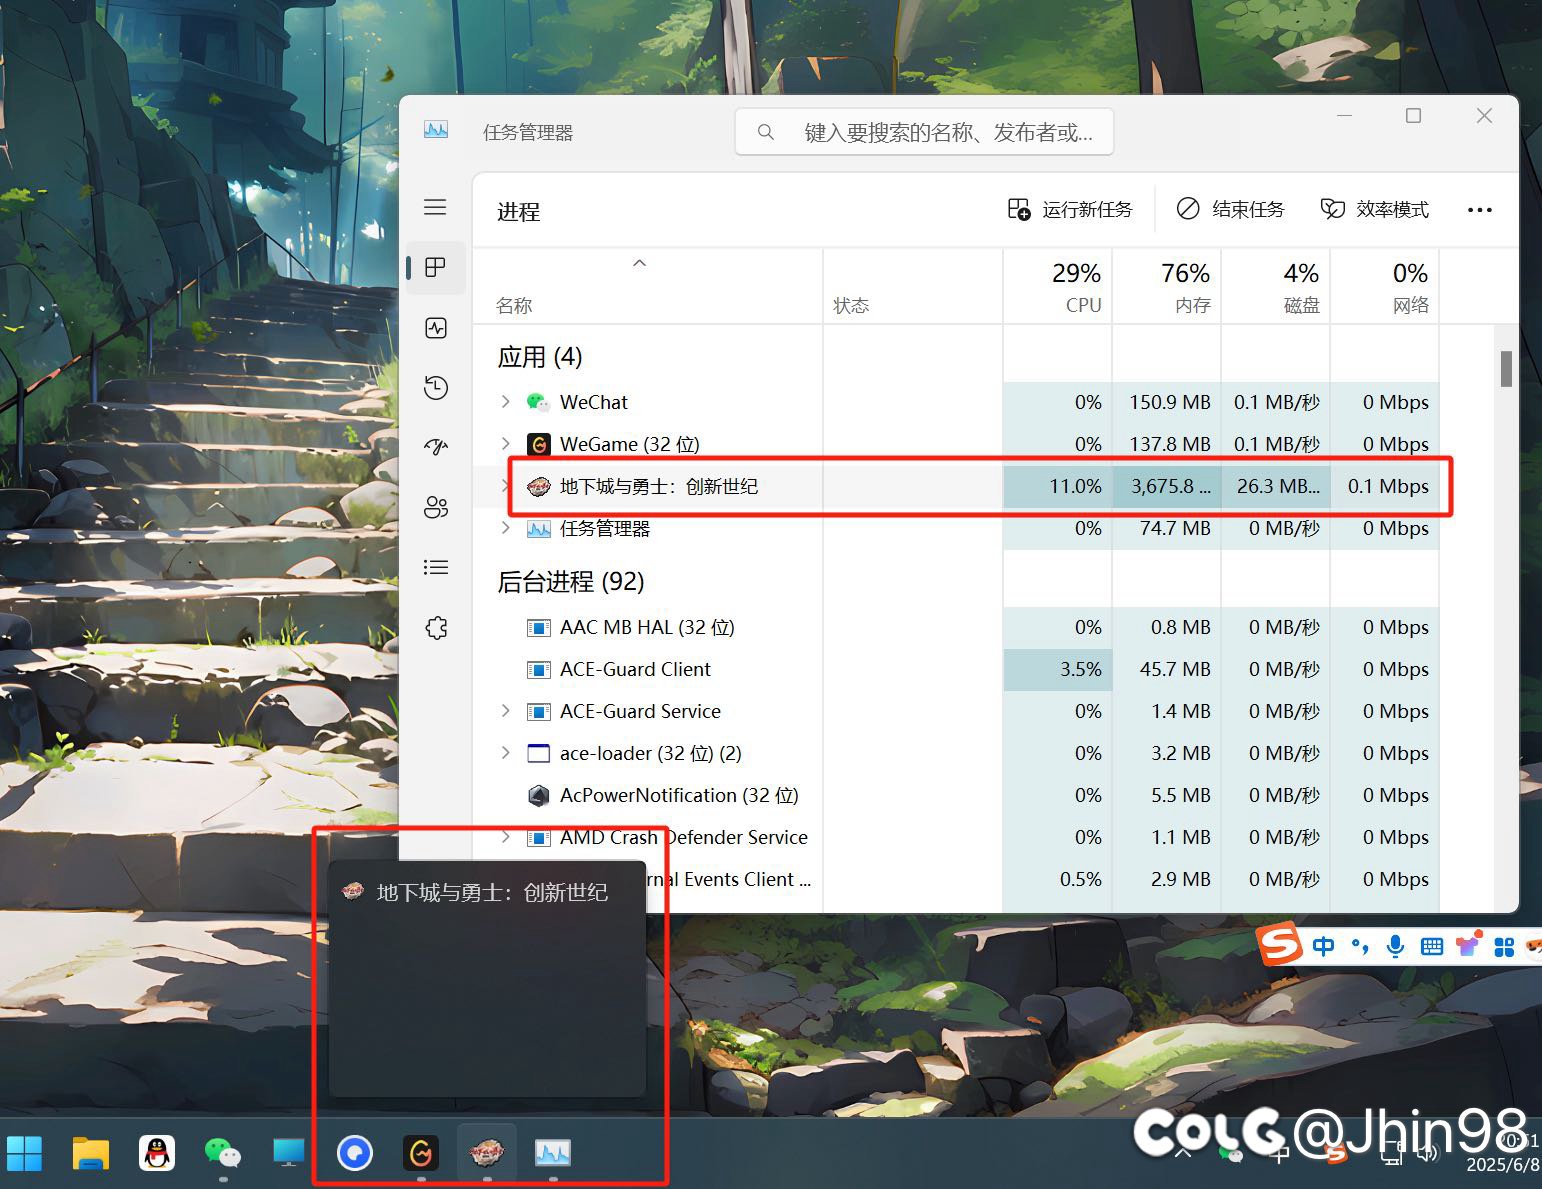
Task: Open the Details list page from sidebar
Action: point(436,568)
